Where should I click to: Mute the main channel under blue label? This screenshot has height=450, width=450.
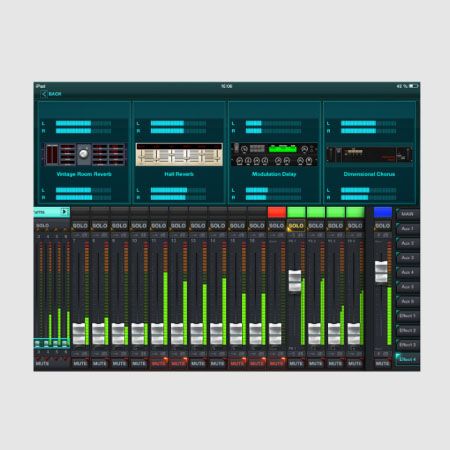382,363
